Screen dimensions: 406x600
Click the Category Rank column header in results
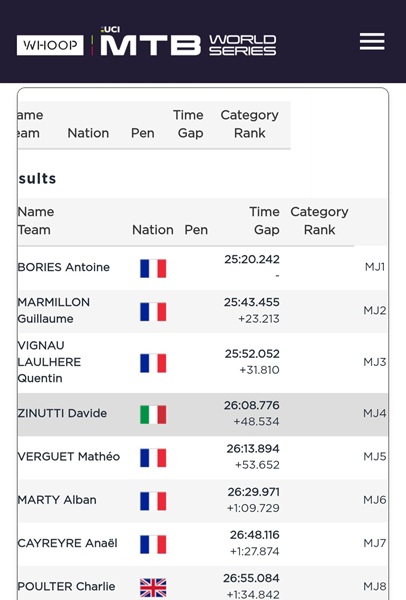320,221
